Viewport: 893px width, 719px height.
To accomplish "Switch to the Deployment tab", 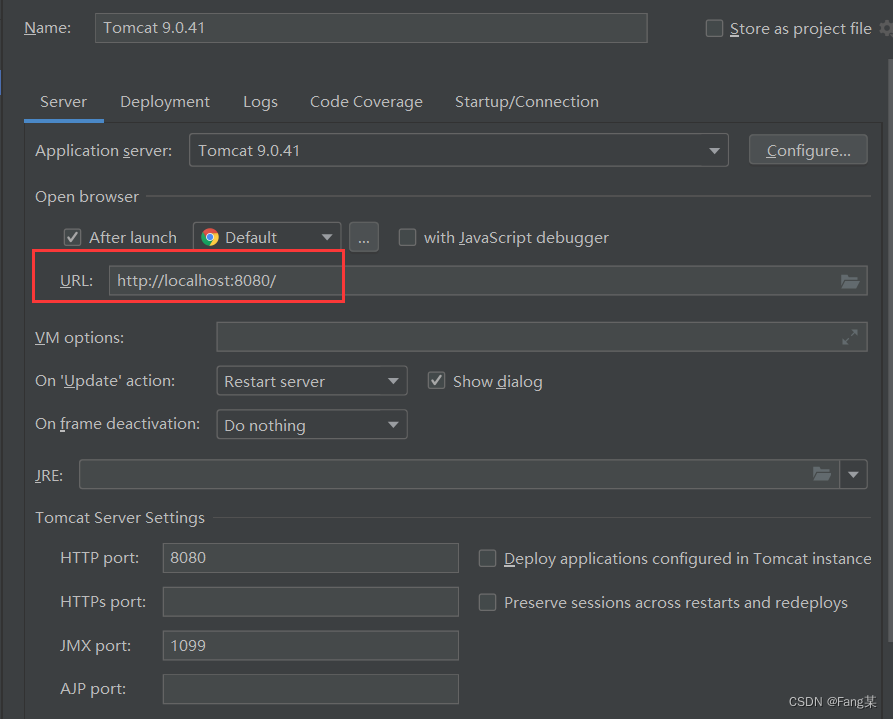I will point(165,102).
